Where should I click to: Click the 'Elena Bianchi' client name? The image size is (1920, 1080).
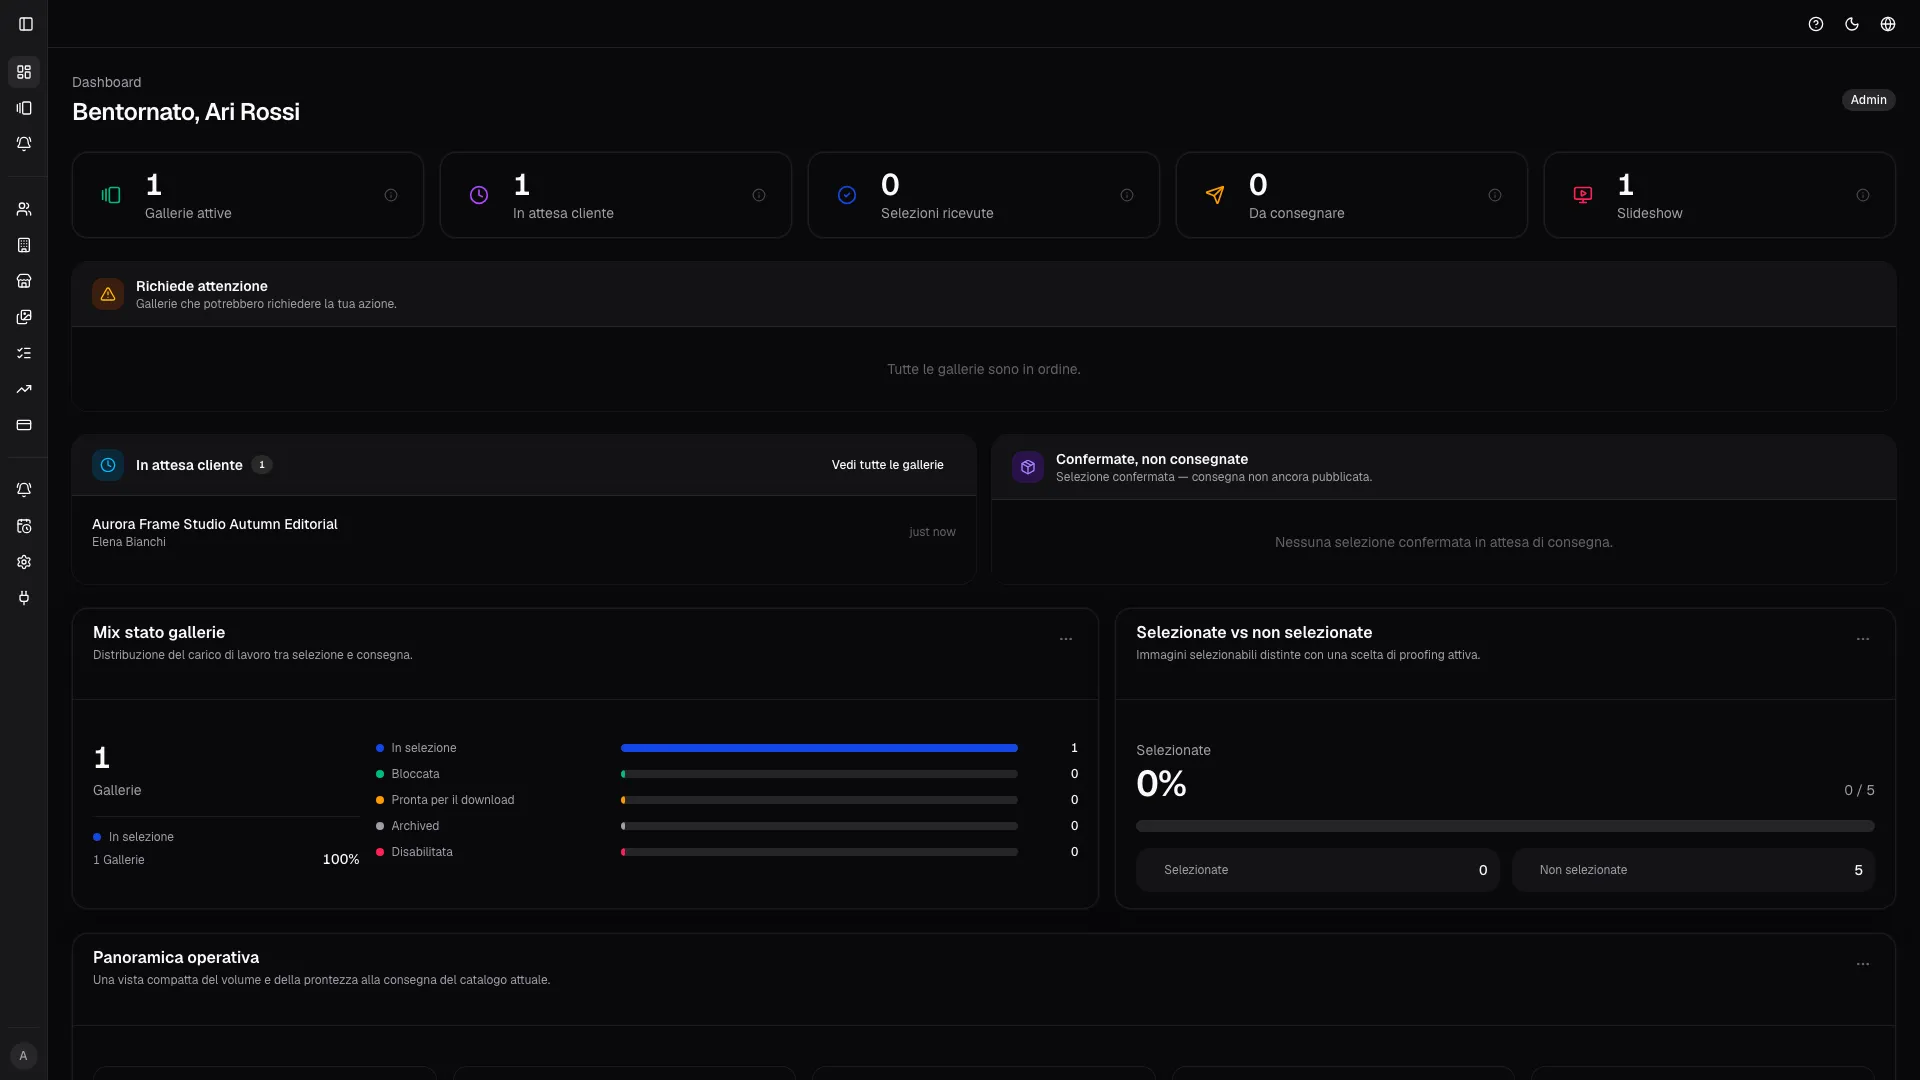(129, 542)
